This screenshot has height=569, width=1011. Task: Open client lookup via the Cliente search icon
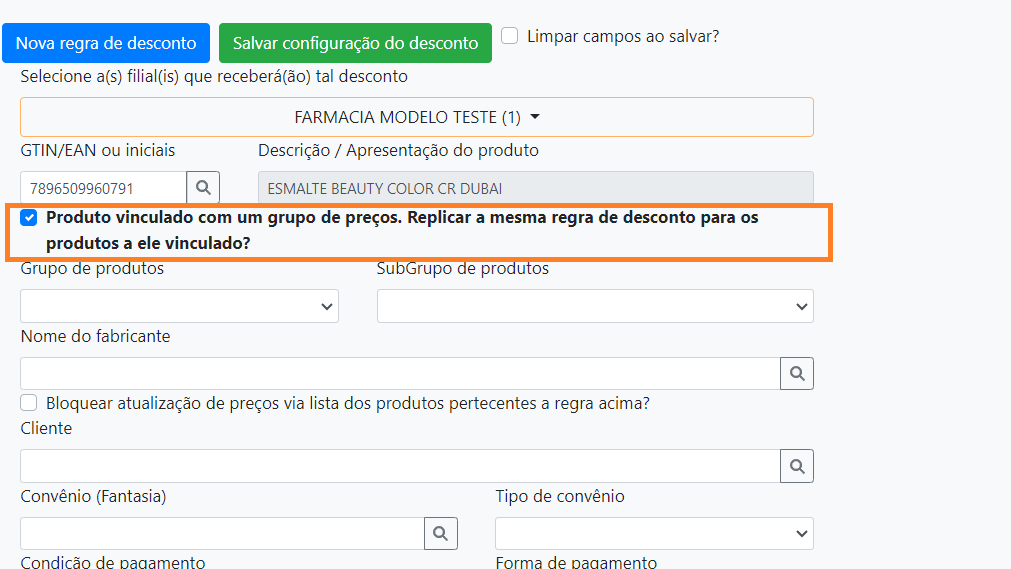pos(796,466)
